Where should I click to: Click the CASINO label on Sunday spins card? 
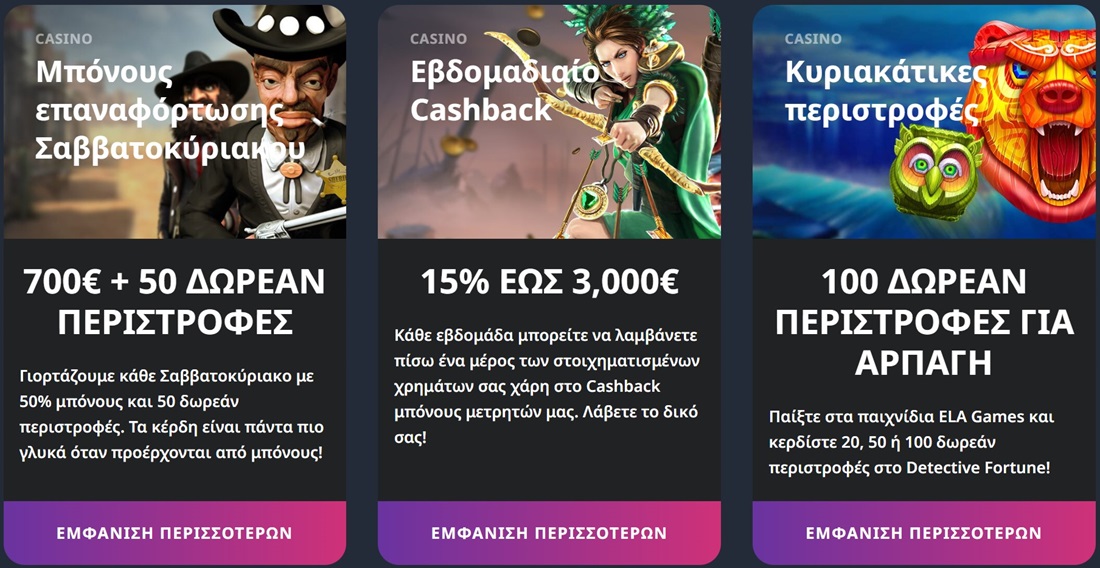tap(813, 39)
